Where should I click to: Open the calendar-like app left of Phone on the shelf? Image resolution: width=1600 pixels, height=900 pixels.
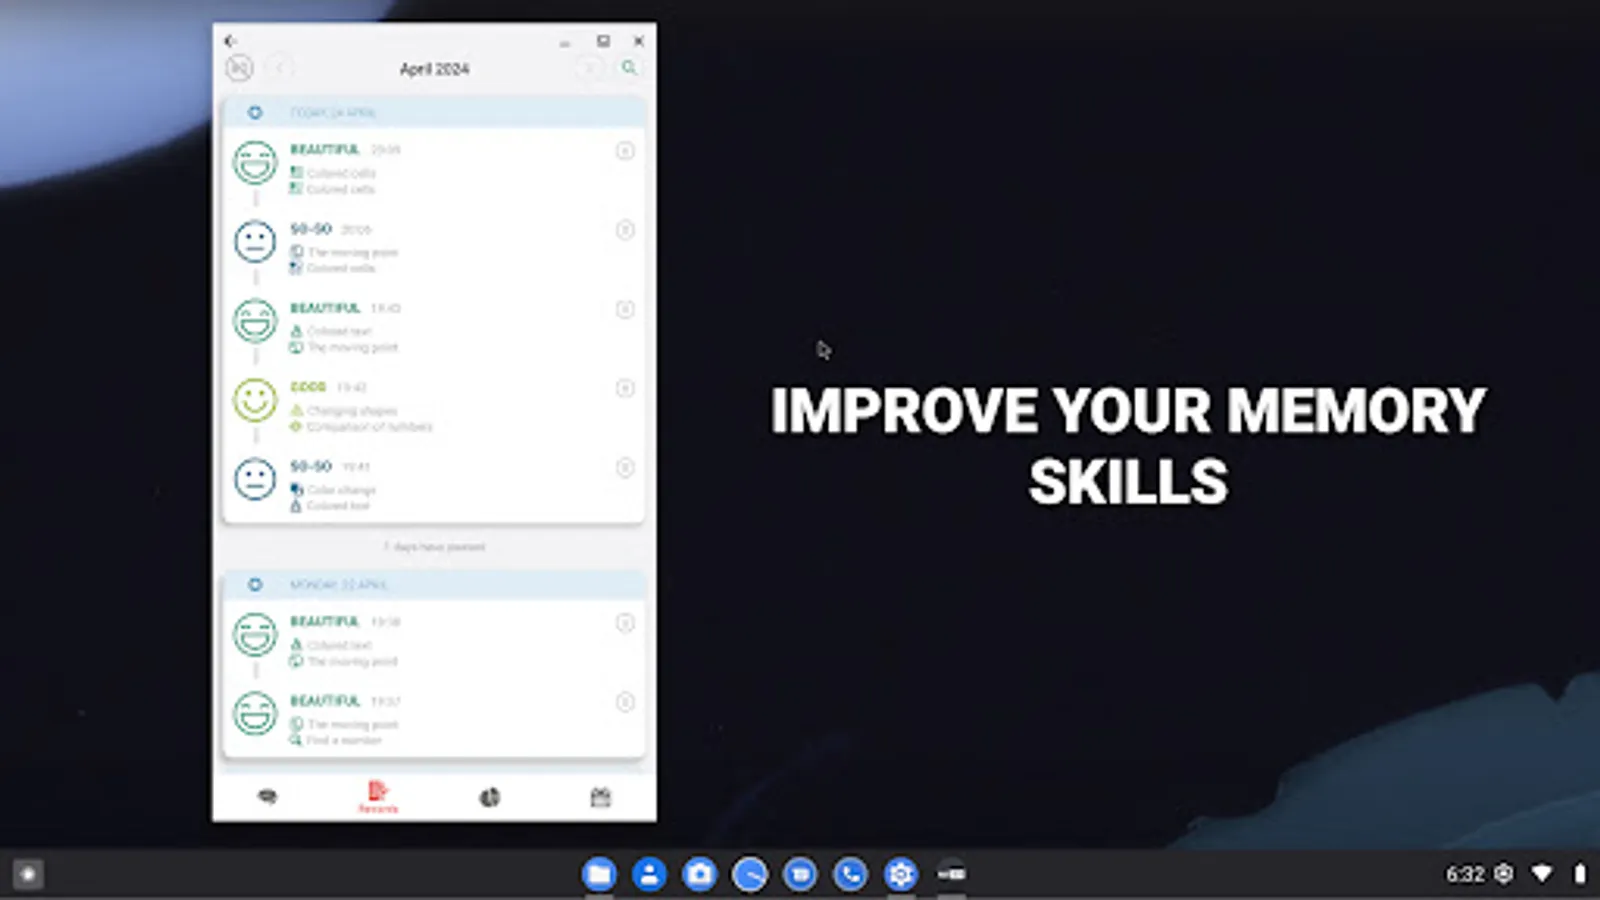[x=800, y=874]
